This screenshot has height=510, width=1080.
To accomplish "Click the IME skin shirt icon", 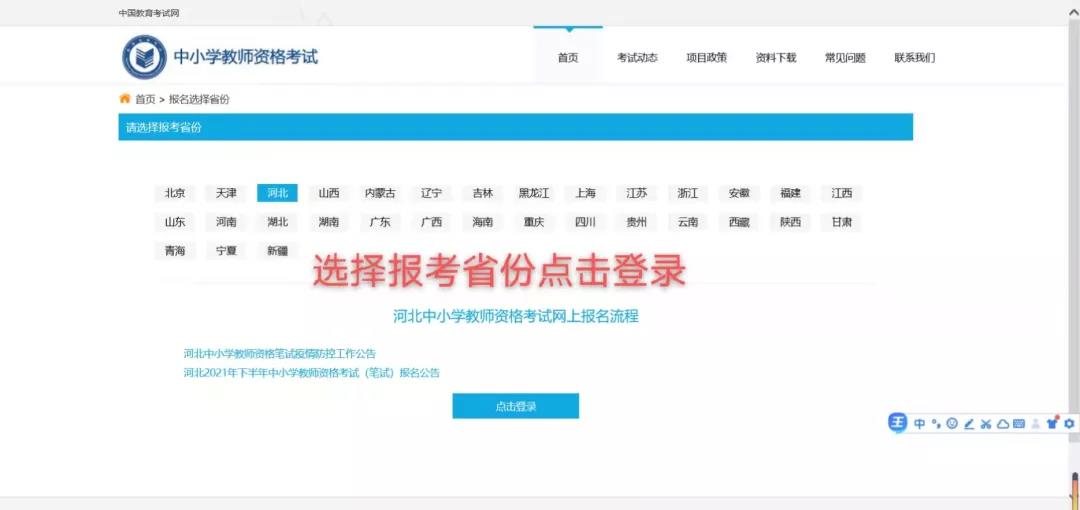I will (1051, 424).
